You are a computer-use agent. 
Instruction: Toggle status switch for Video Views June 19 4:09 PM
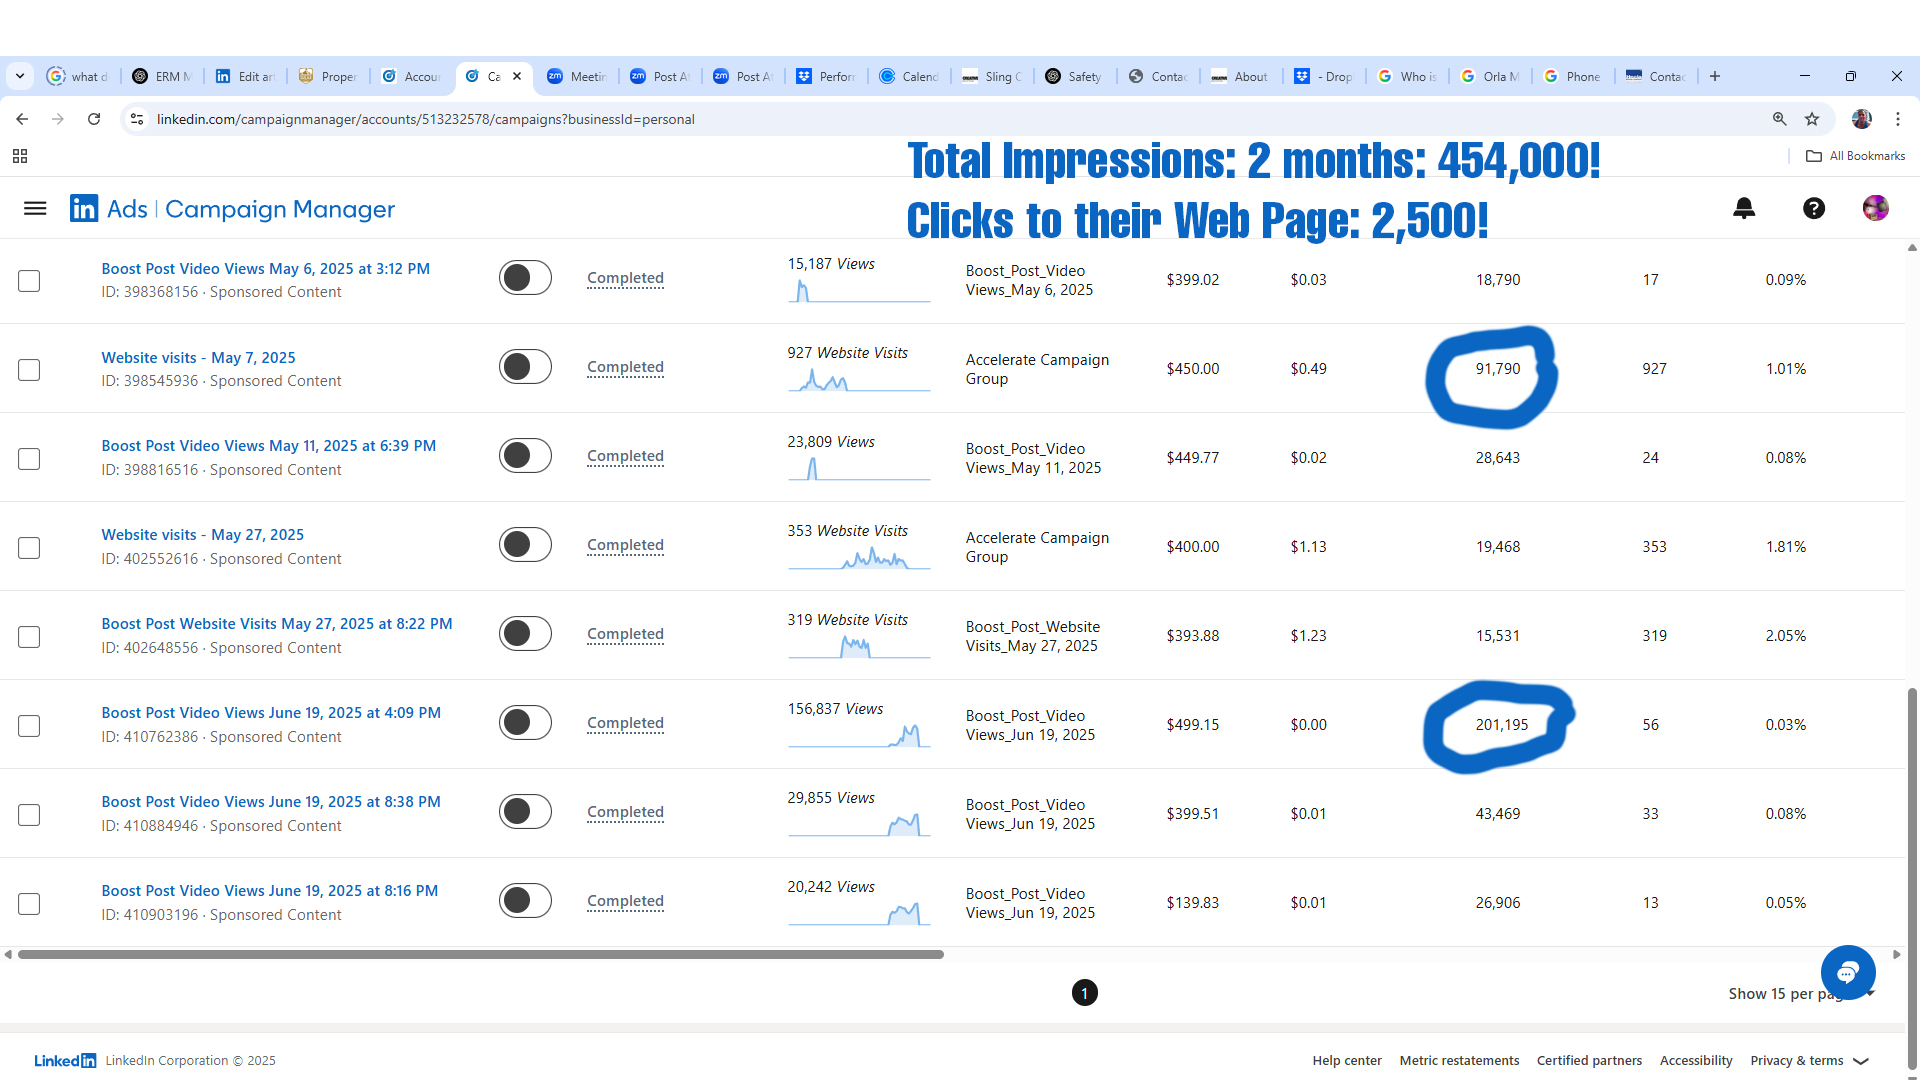point(525,723)
